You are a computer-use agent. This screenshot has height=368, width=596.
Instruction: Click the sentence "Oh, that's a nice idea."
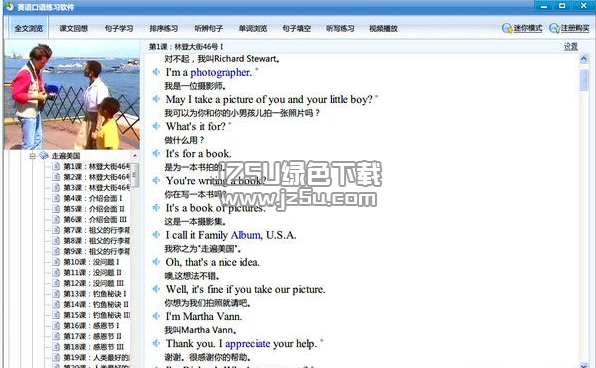click(x=212, y=262)
